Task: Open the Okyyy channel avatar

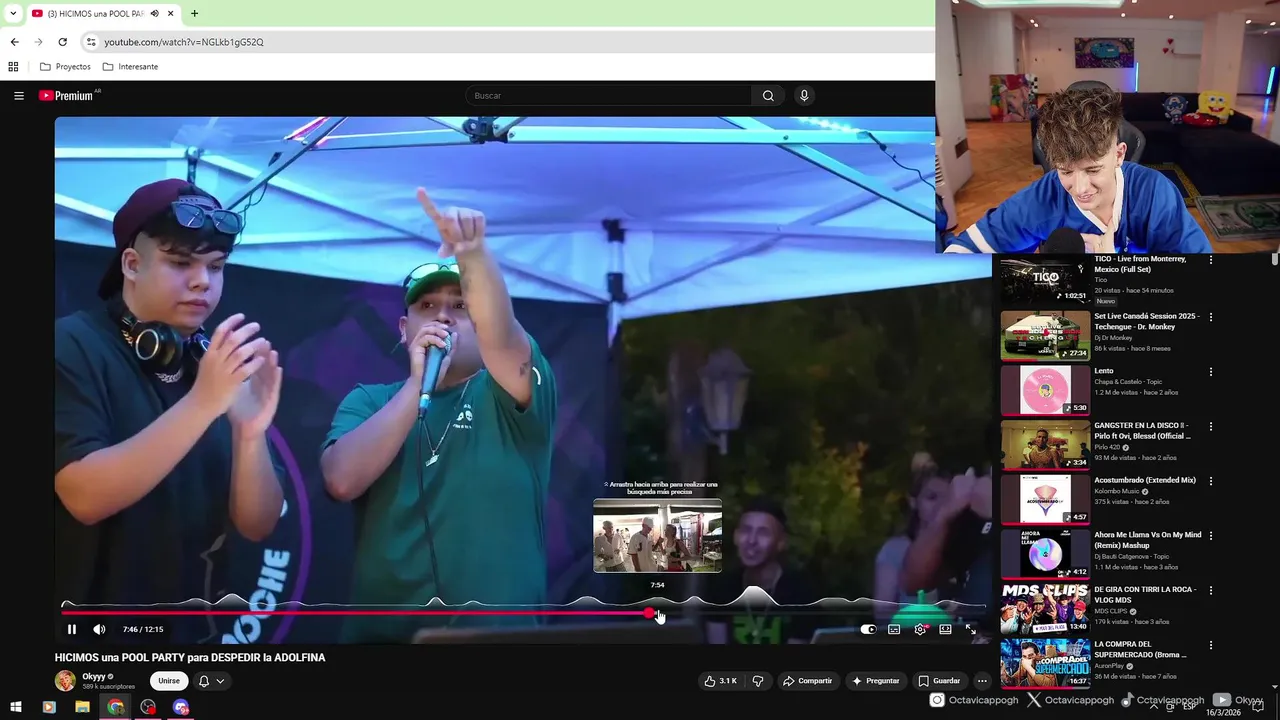Action: click(65, 681)
